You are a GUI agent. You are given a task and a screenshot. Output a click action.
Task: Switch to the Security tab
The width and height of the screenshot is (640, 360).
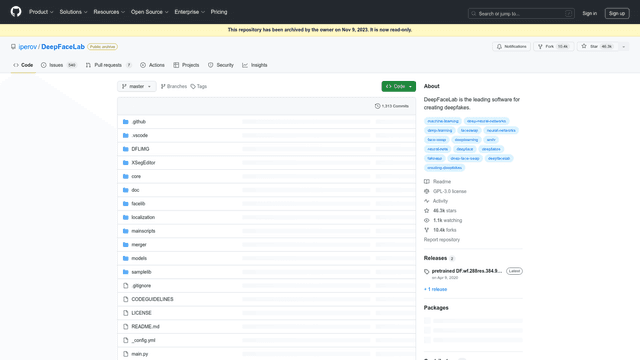[x=221, y=65]
